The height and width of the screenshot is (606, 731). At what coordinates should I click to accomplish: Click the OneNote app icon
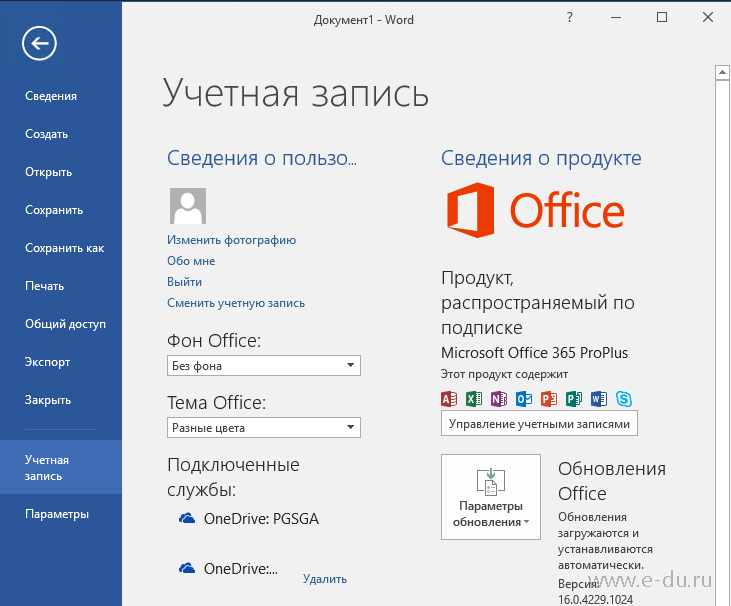point(499,399)
